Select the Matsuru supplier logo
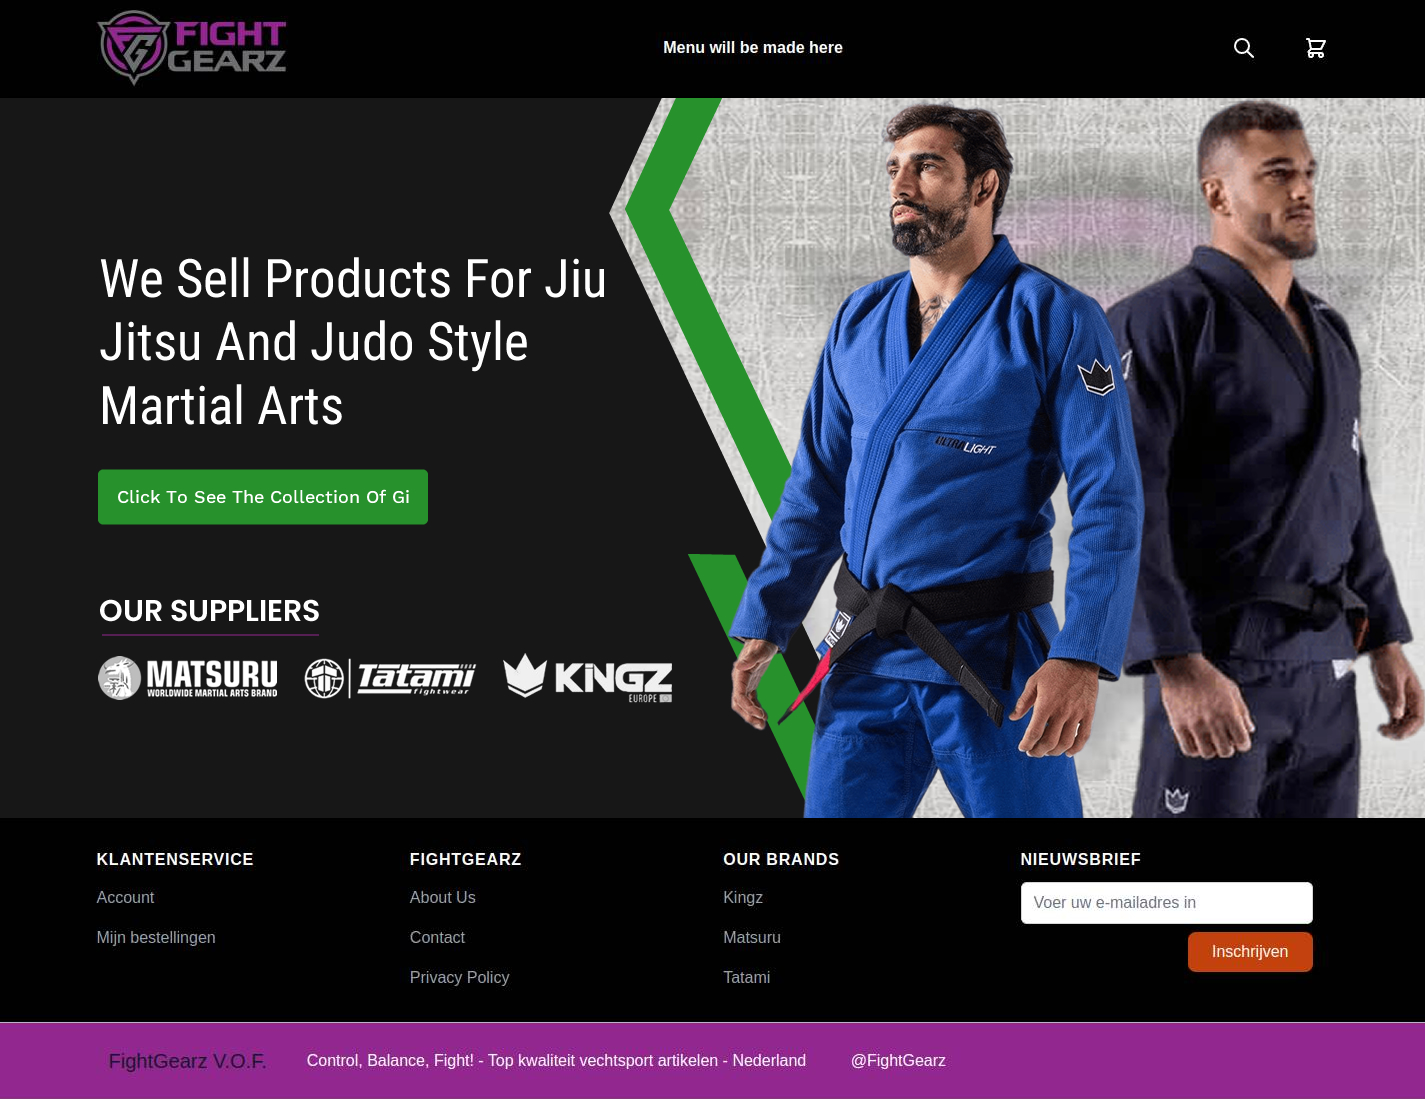Screen dimensions: 1425x1099 coord(188,678)
